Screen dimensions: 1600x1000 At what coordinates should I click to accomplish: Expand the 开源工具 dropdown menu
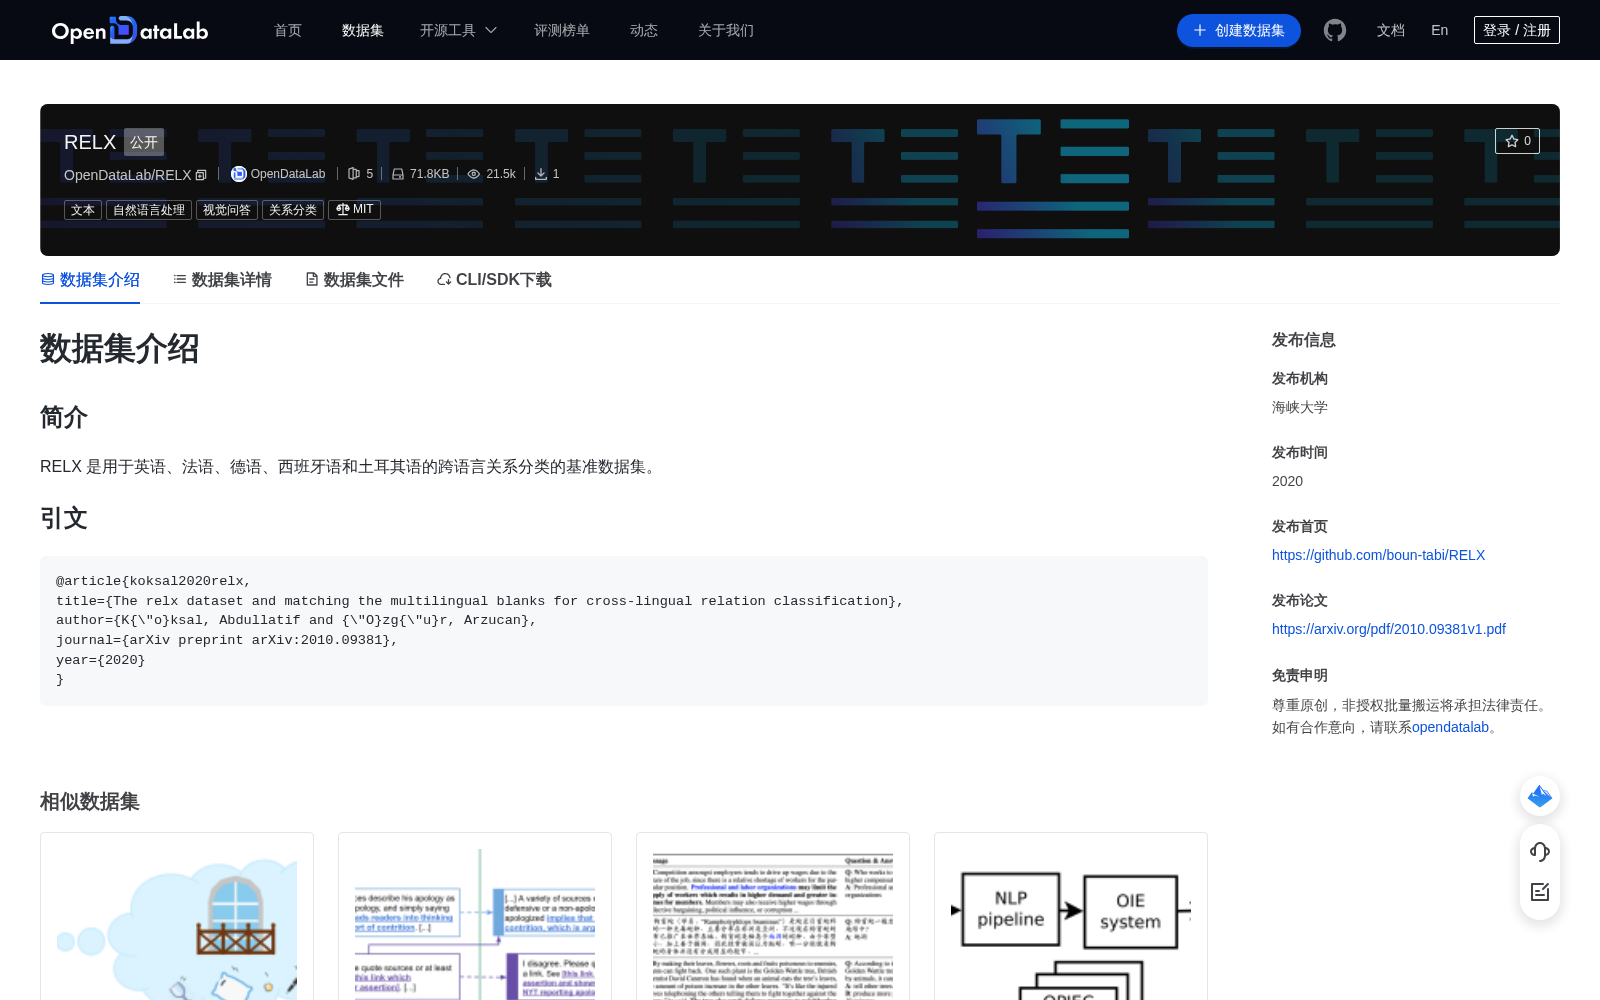(458, 31)
